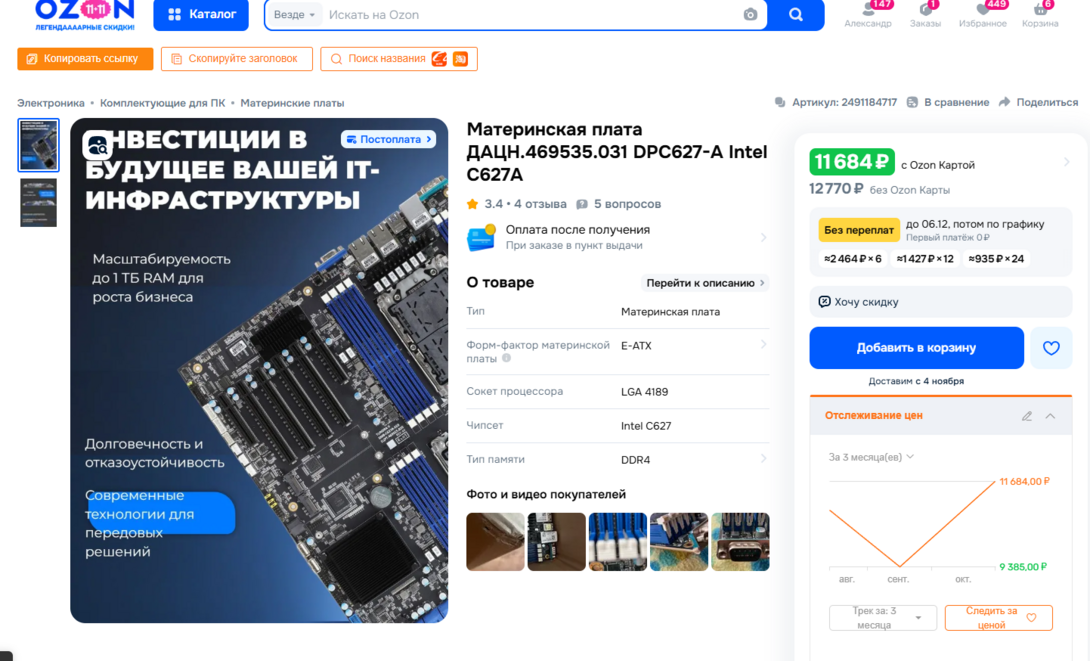Click the Поделиться share icon
This screenshot has width=1090, height=661.
pyautogui.click(x=1004, y=102)
